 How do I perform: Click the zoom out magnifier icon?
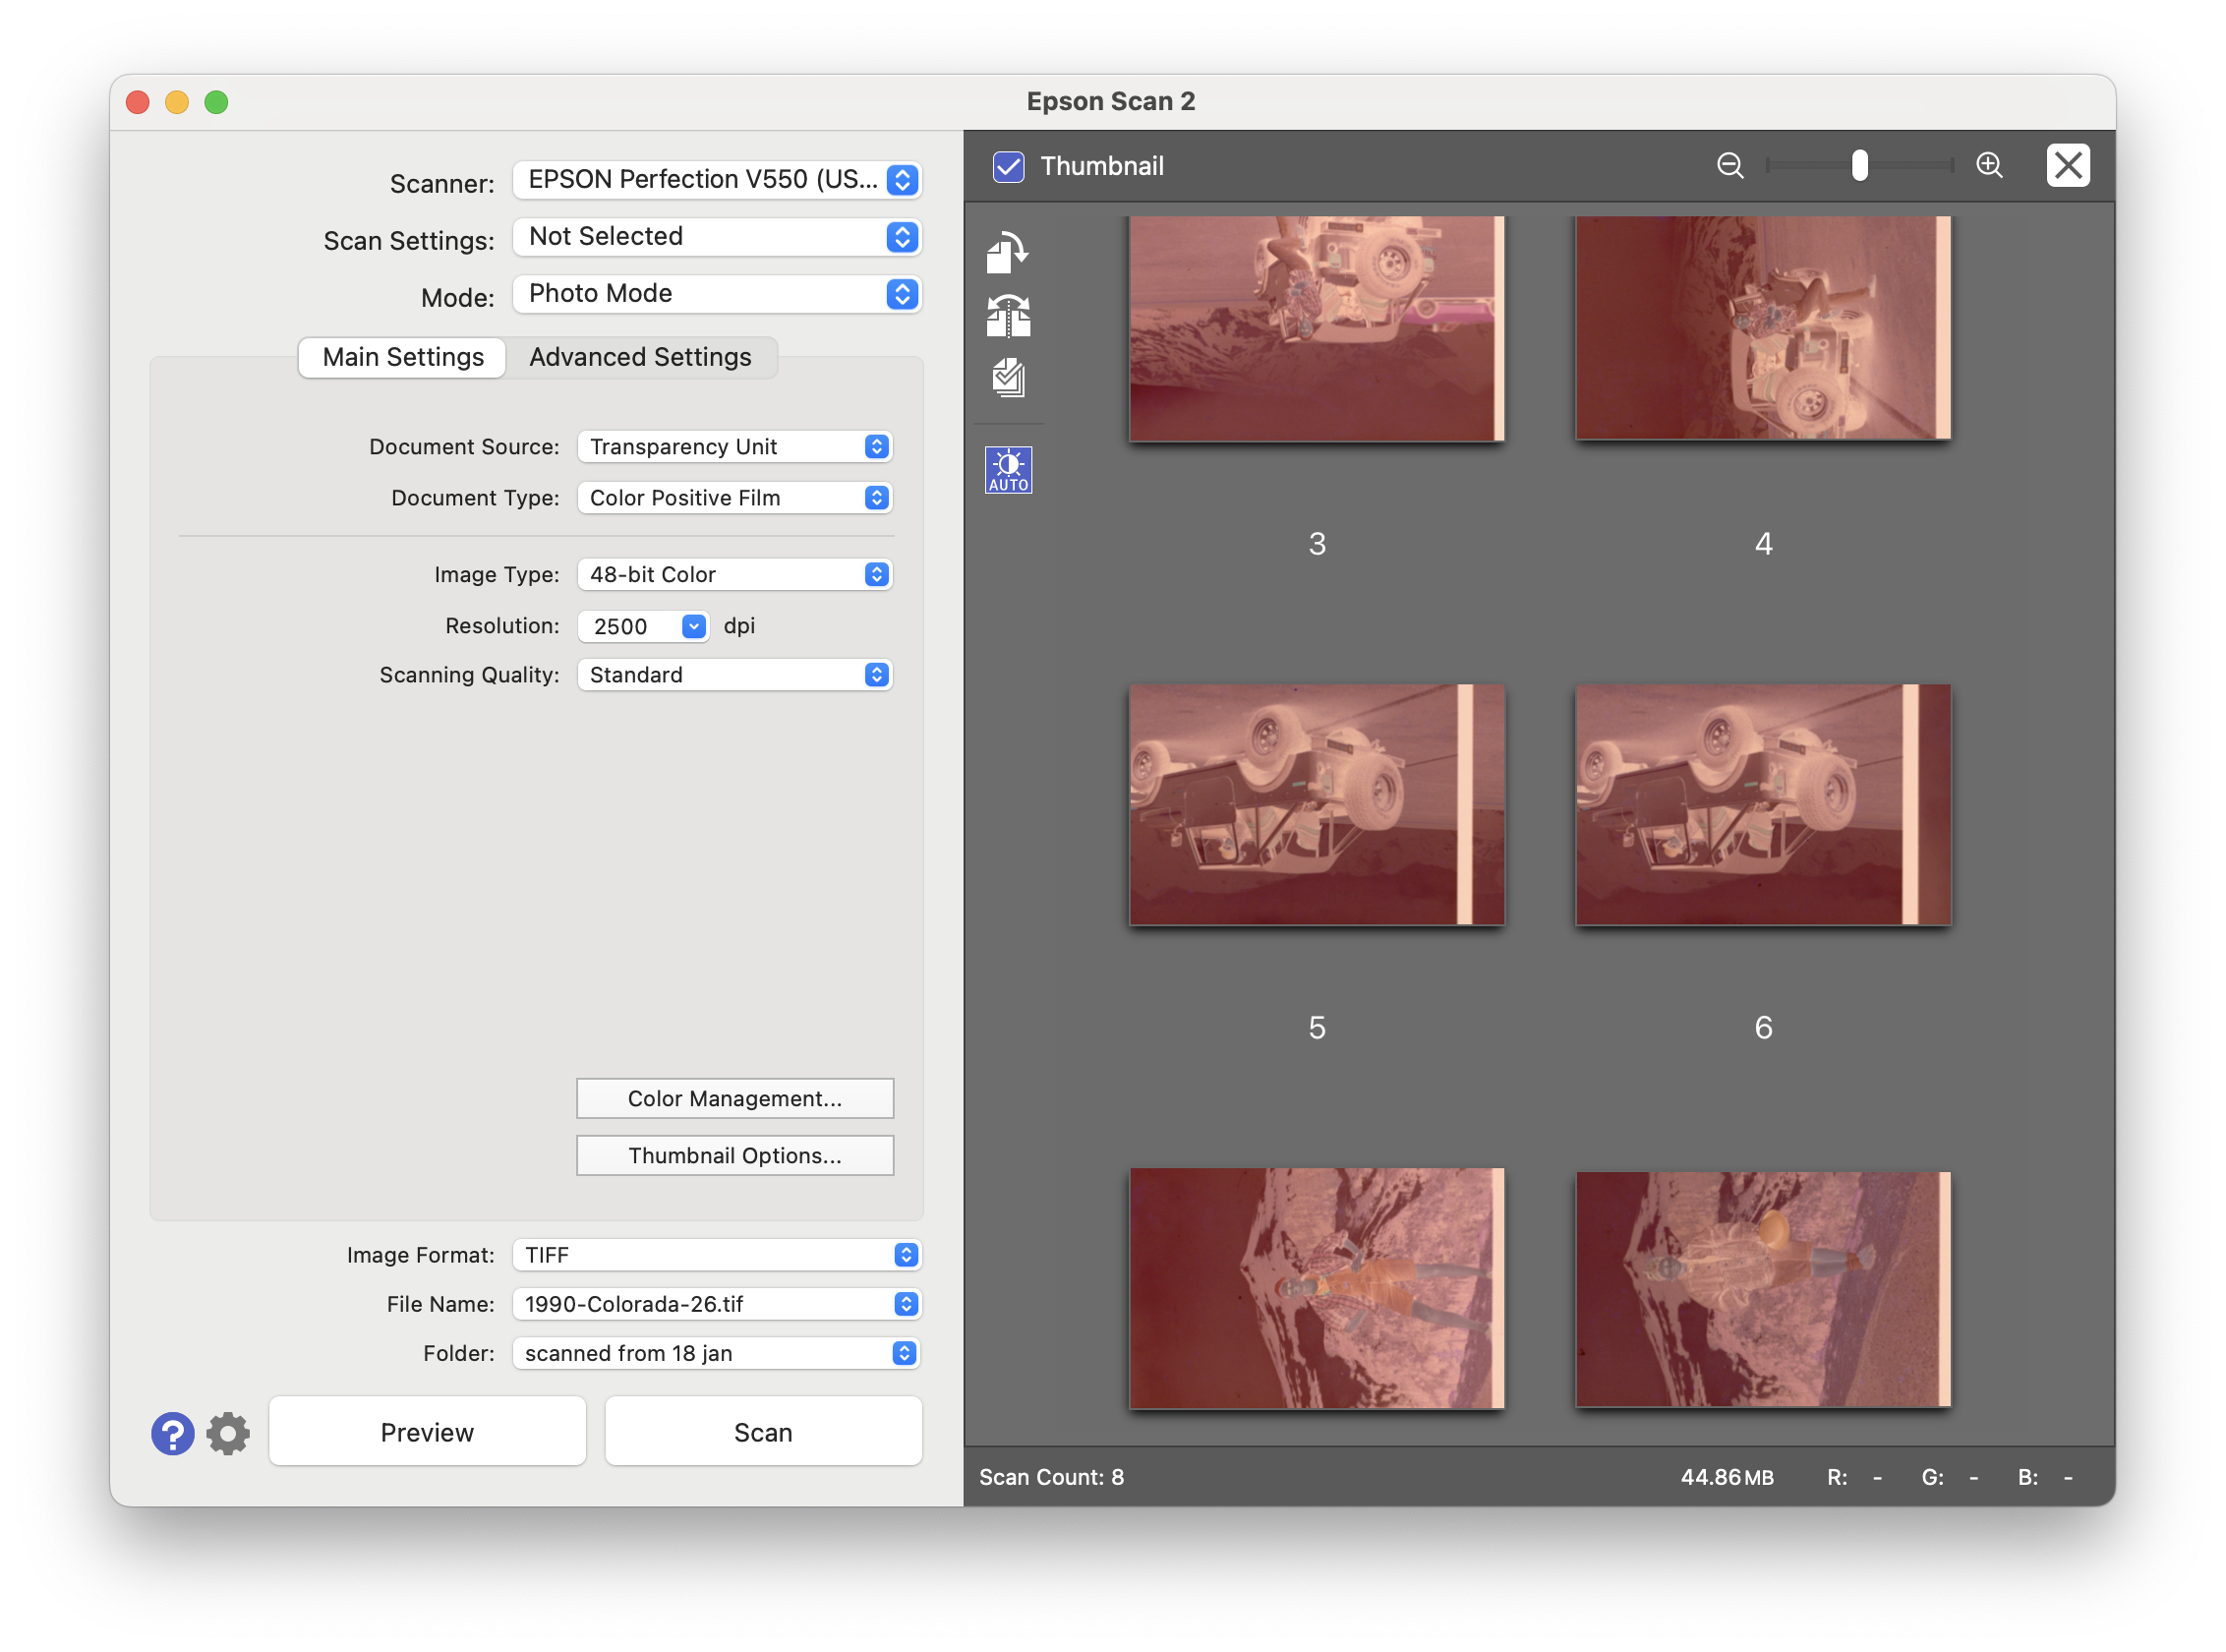(1729, 166)
